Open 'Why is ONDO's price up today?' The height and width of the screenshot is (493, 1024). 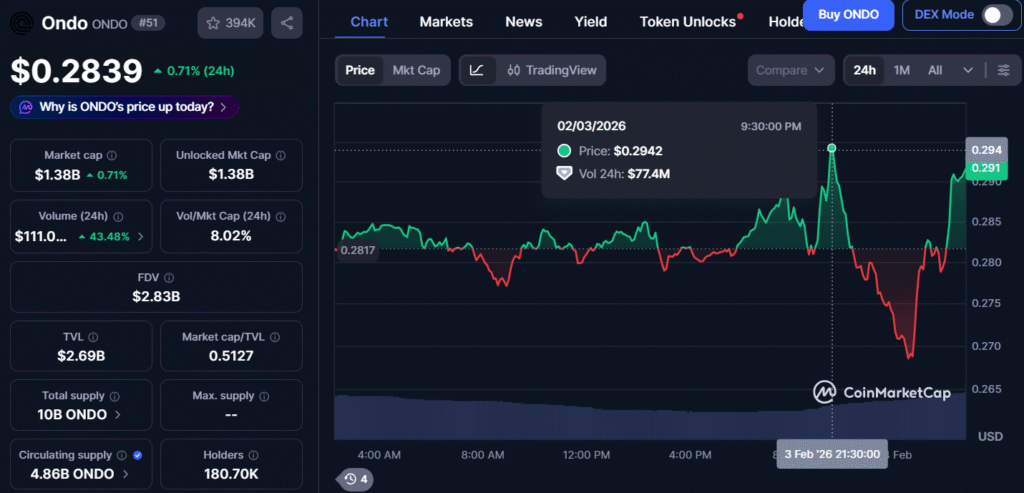click(124, 107)
